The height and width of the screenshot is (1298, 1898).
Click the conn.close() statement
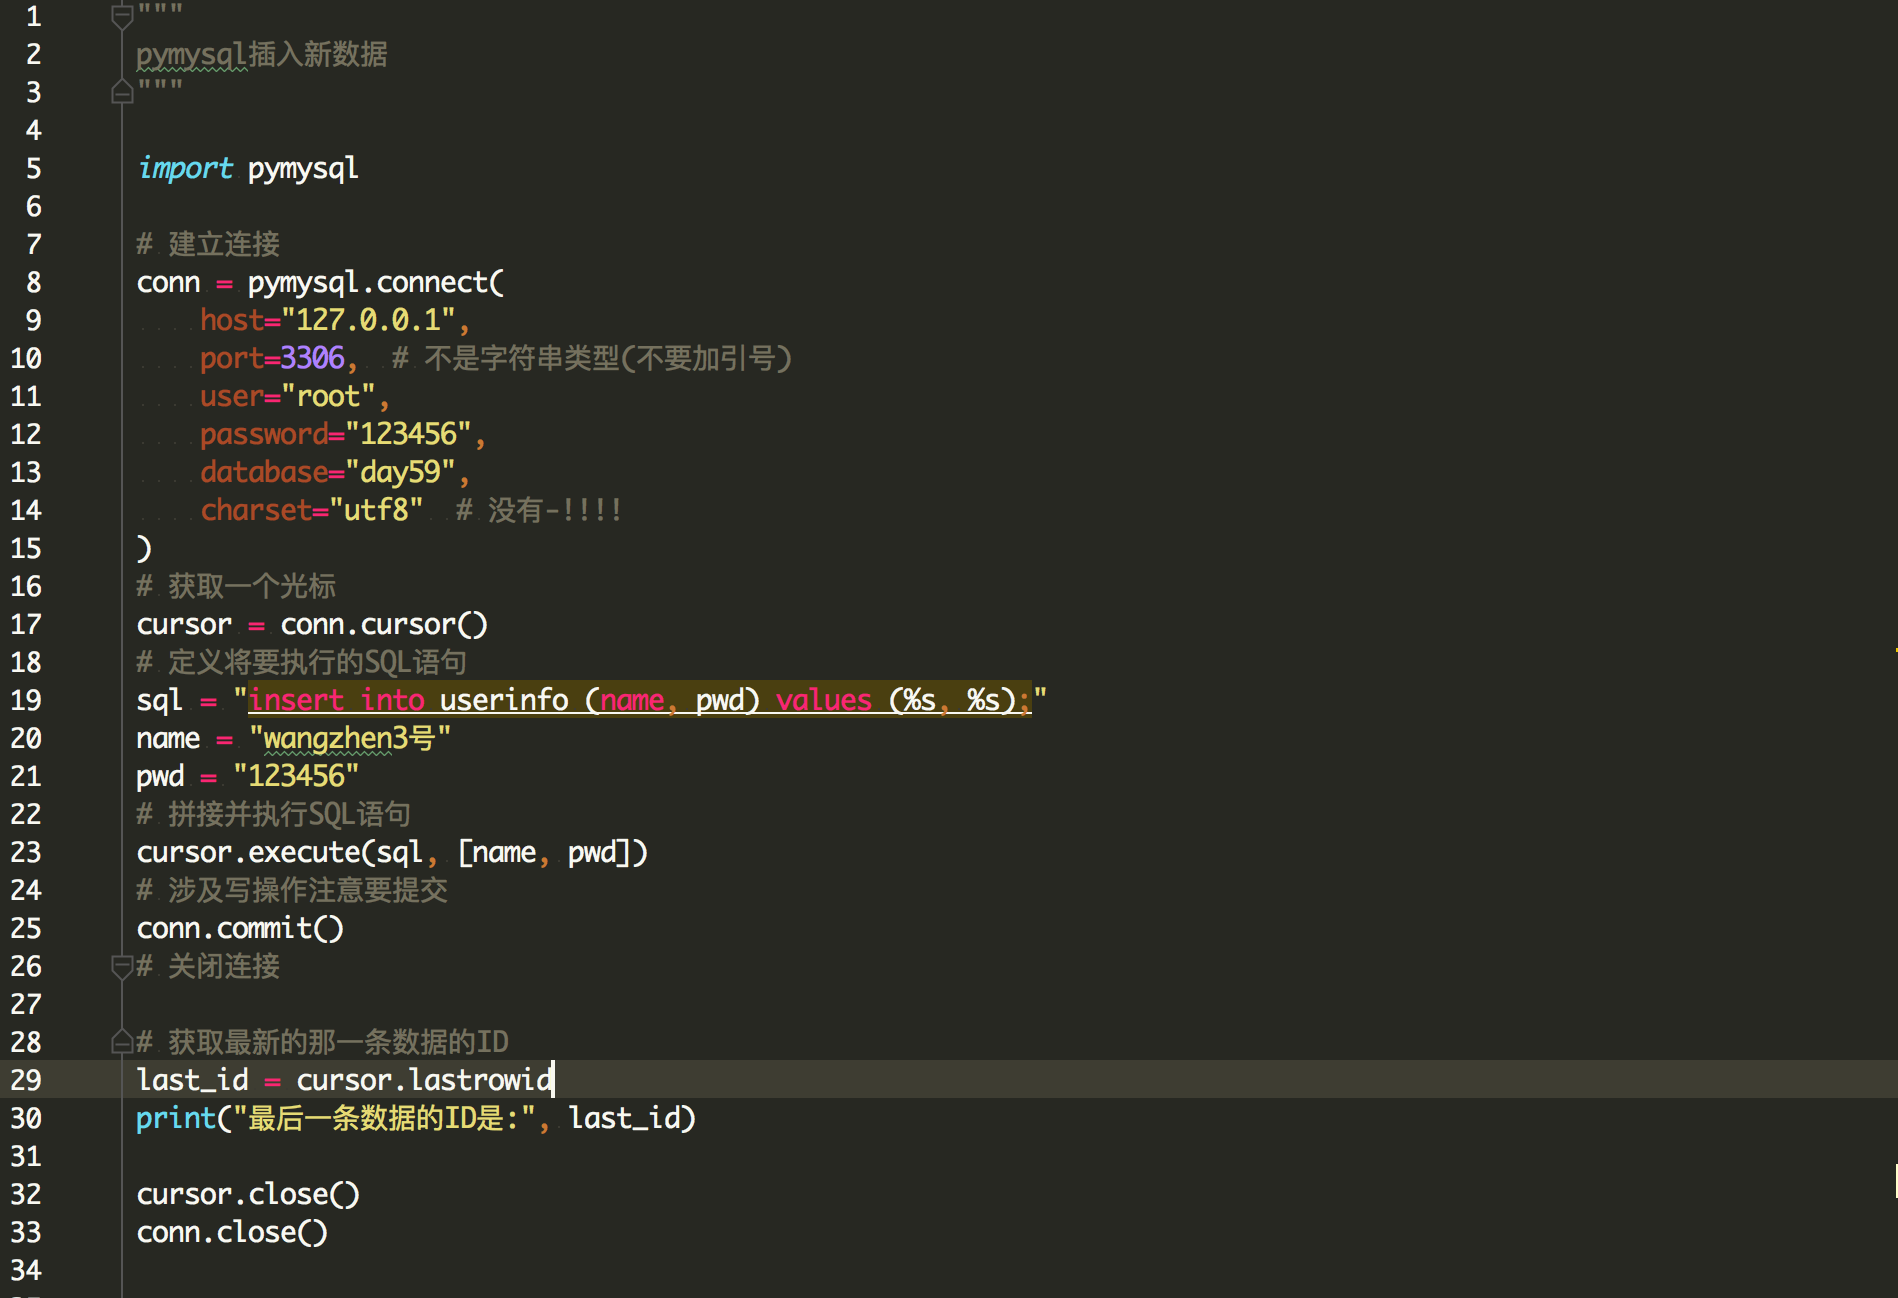pos(232,1232)
